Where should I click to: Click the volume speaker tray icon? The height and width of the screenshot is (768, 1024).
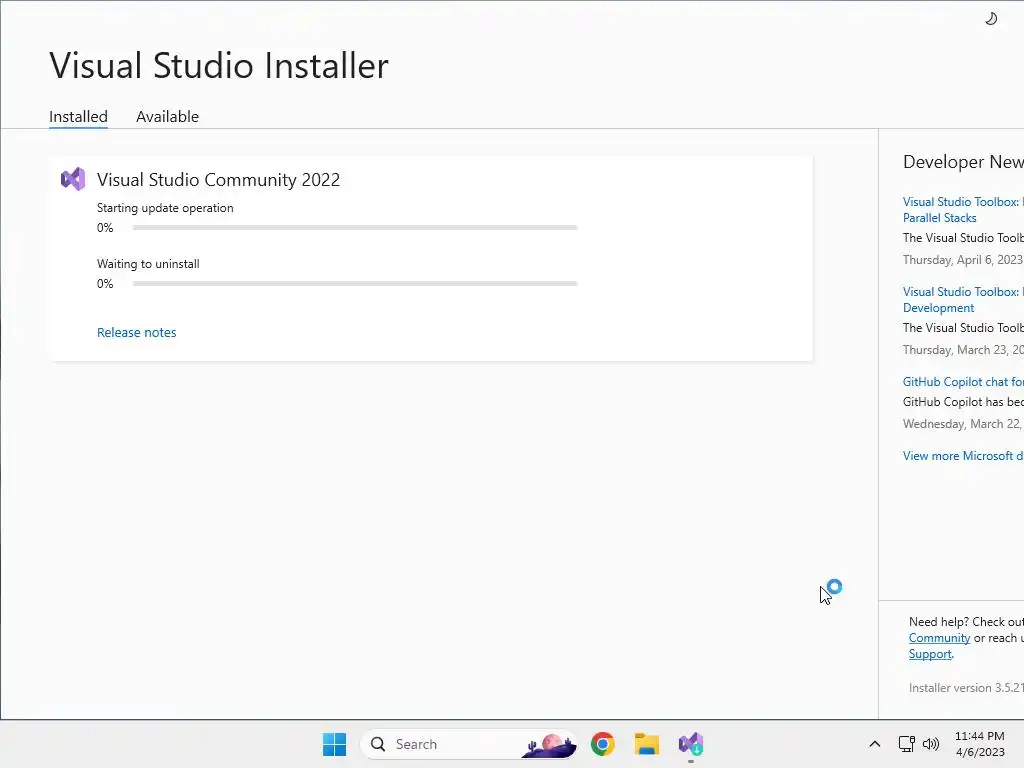point(931,744)
